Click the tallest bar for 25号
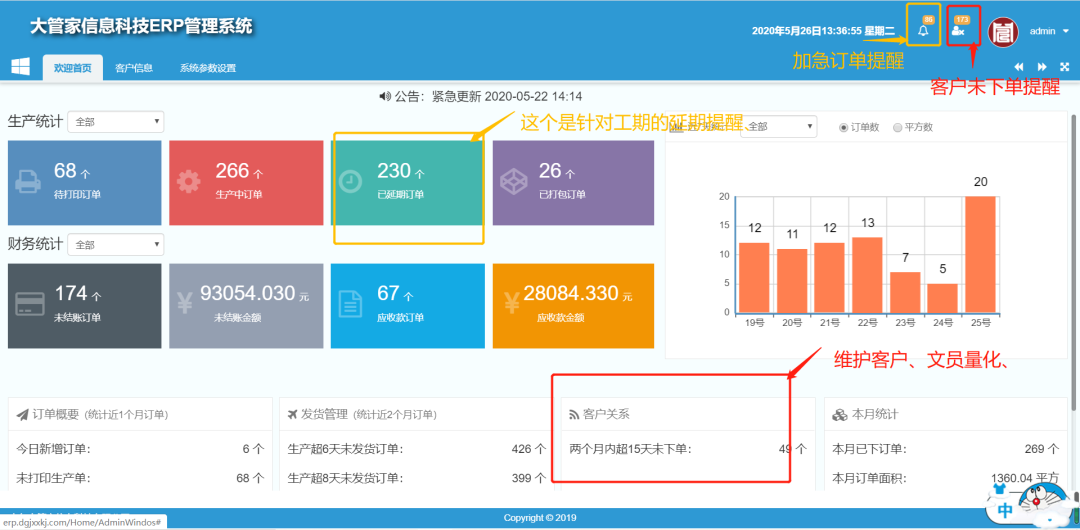Image resolution: width=1080 pixels, height=530 pixels. pyautogui.click(x=980, y=254)
